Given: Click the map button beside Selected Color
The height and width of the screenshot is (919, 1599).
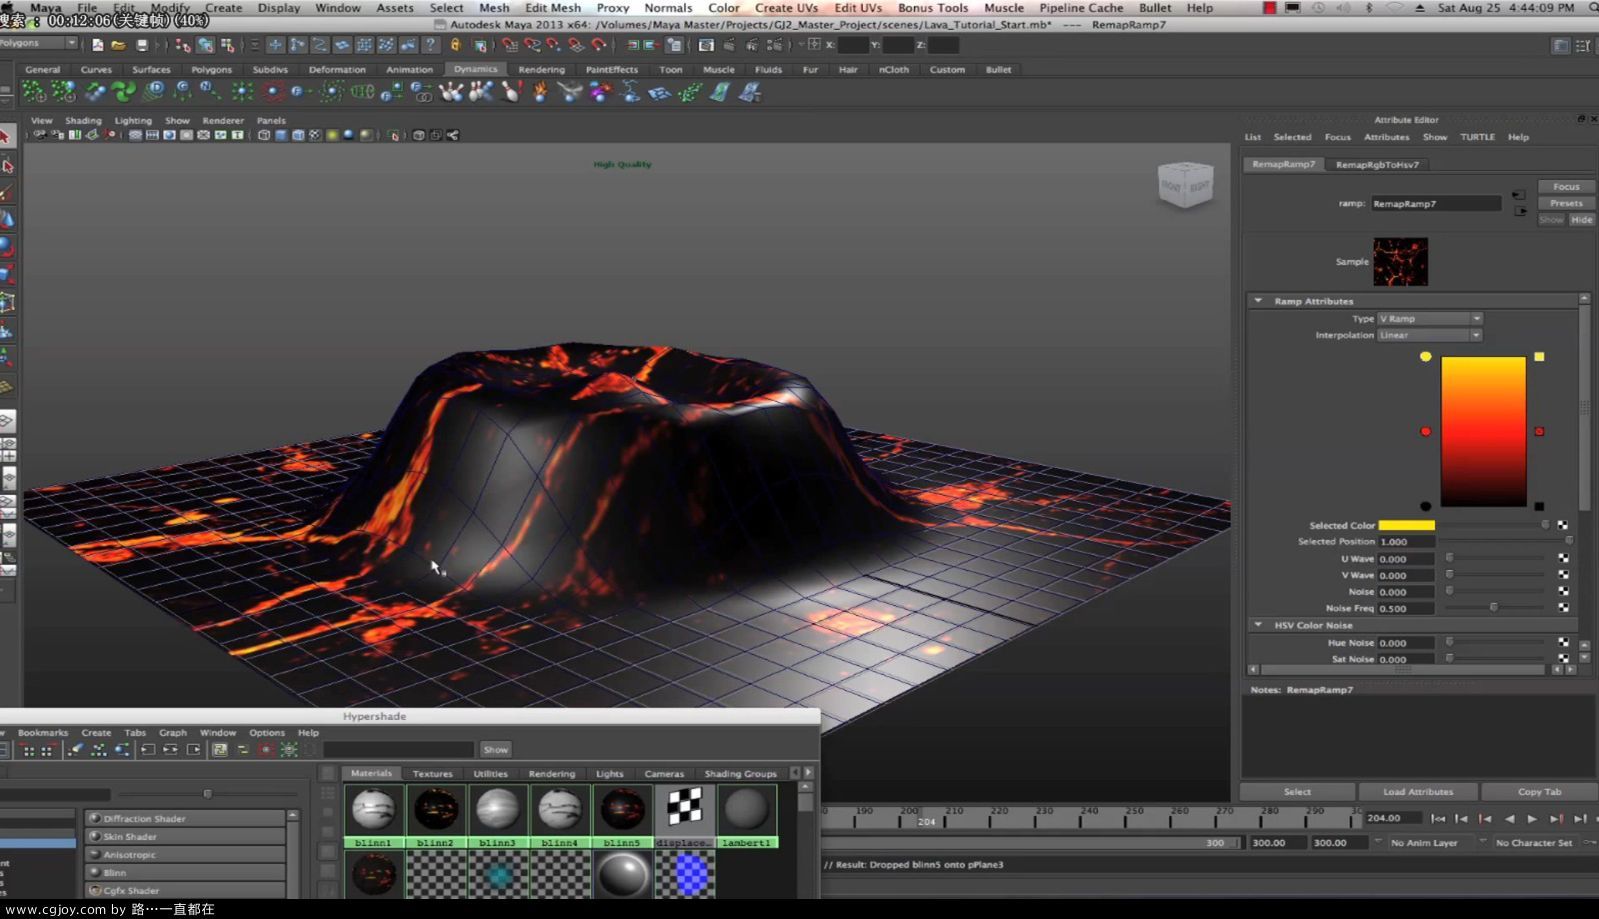Looking at the screenshot, I should pos(1562,525).
